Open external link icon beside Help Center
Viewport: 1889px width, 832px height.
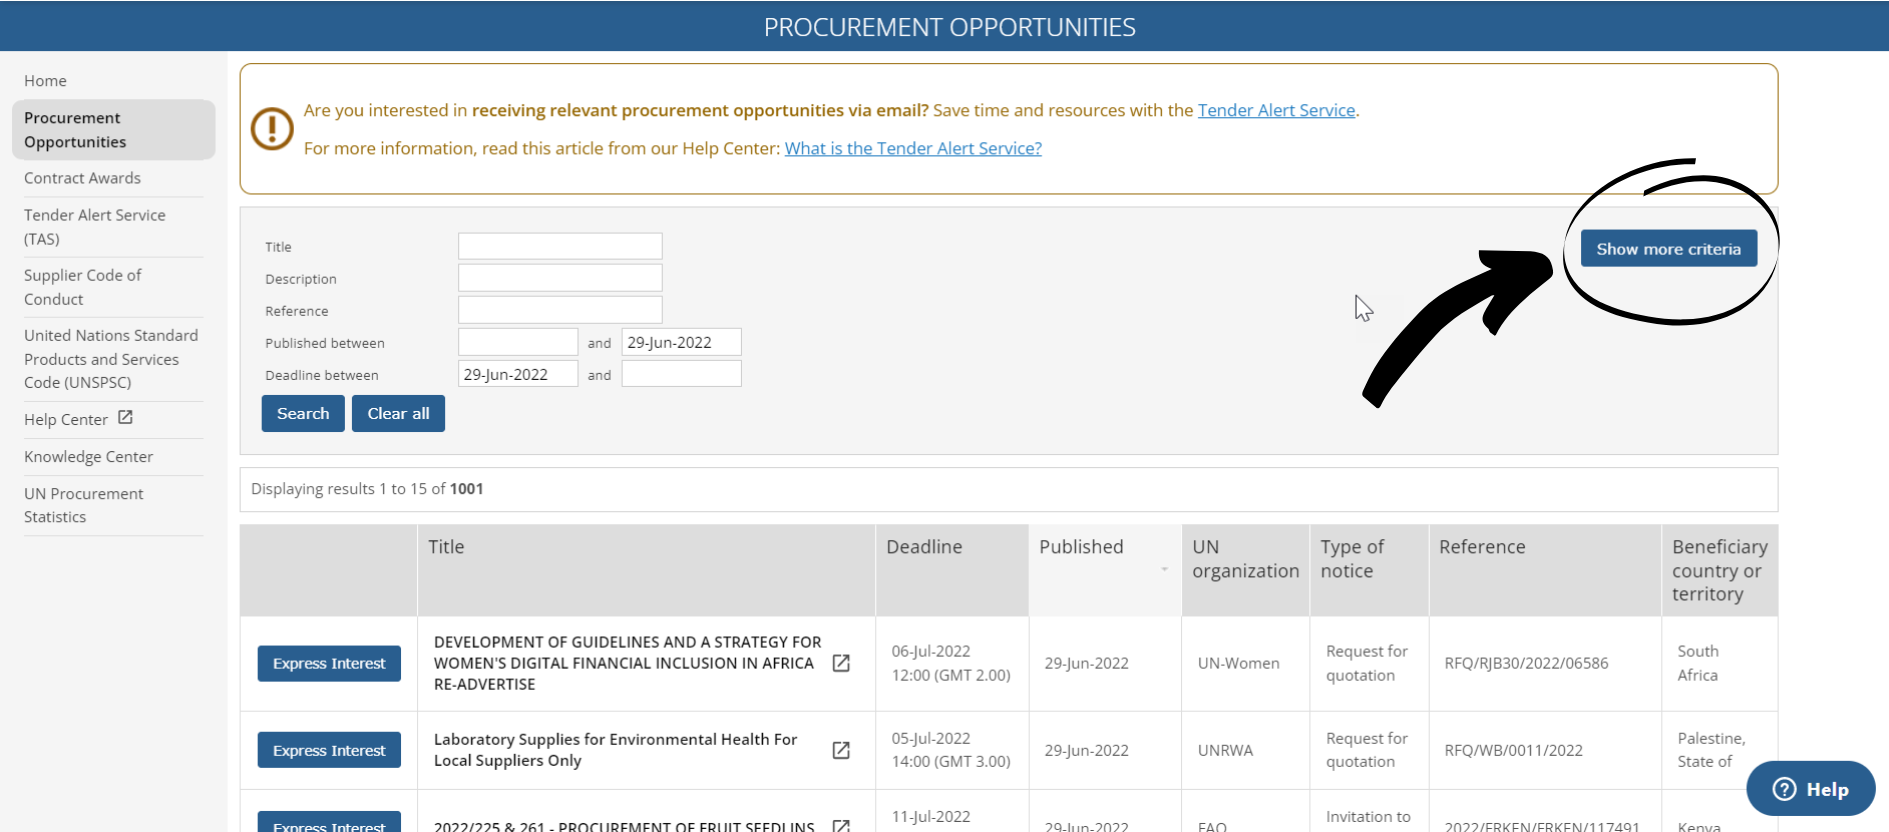[x=125, y=418]
